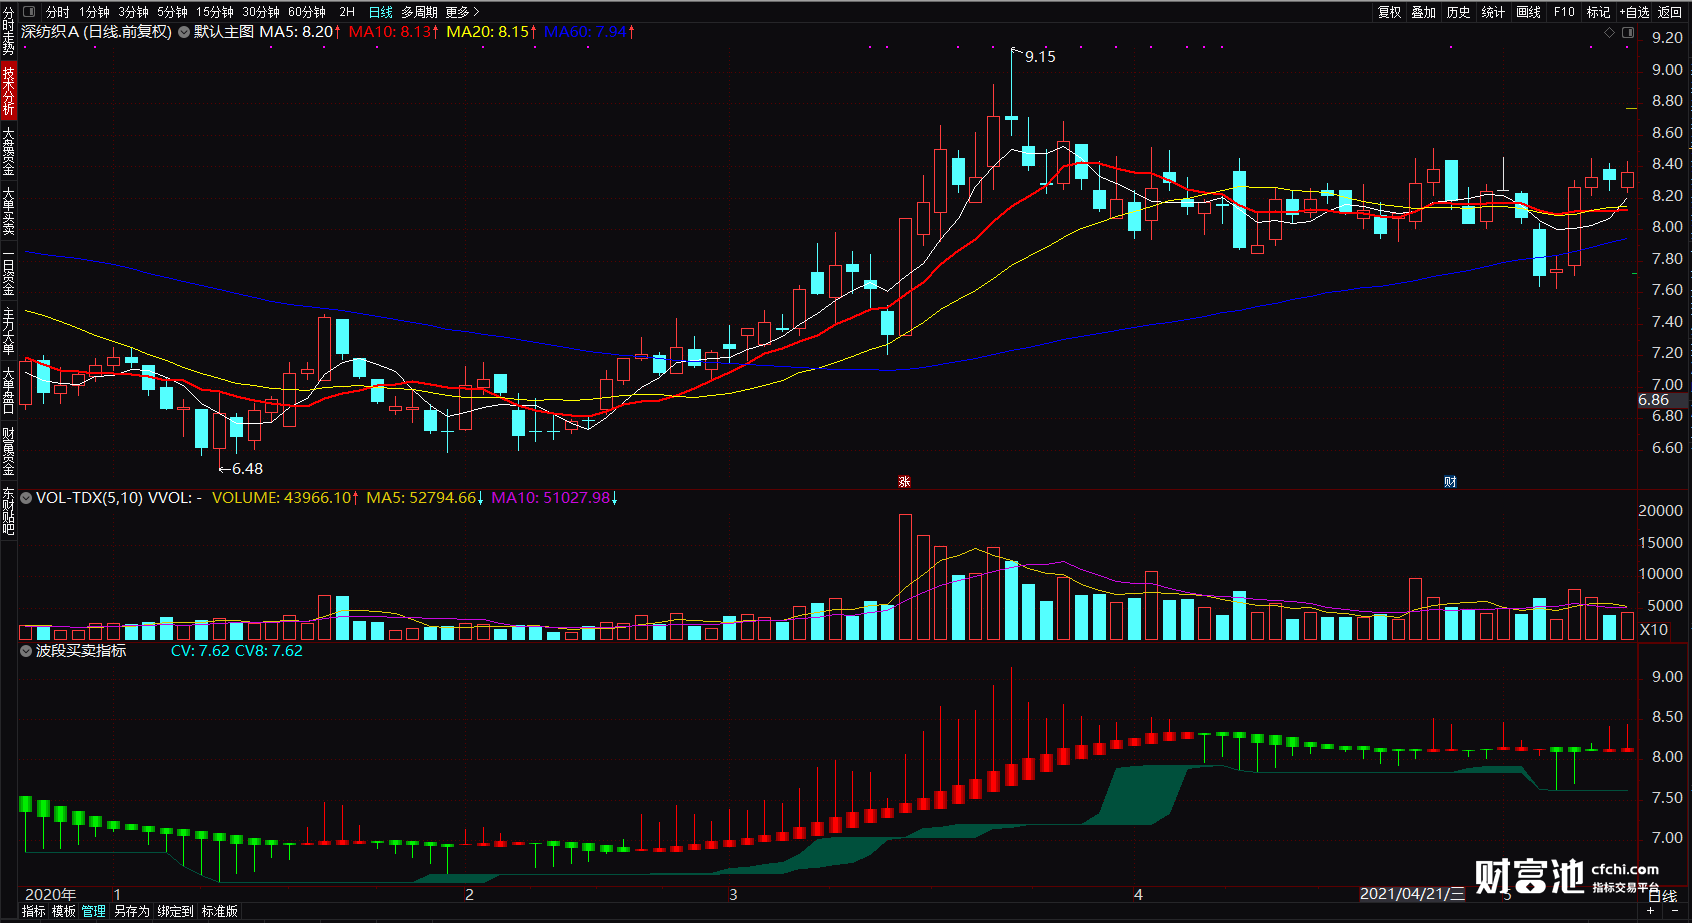Switch to 2H period tab
The image size is (1692, 923).
347,12
